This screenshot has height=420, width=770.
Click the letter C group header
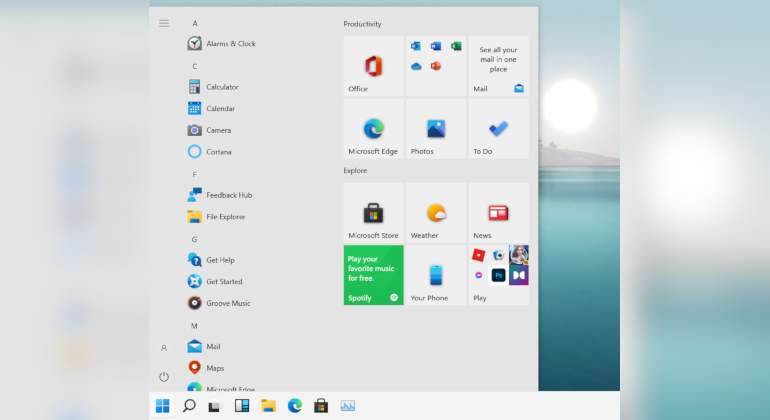pos(195,66)
